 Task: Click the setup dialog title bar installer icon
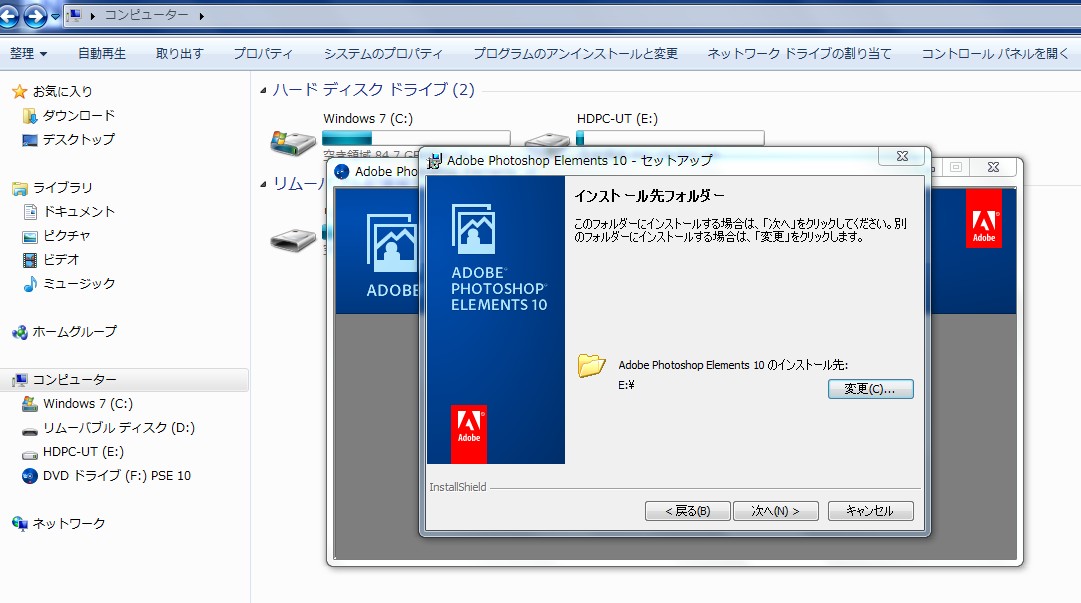tap(434, 161)
